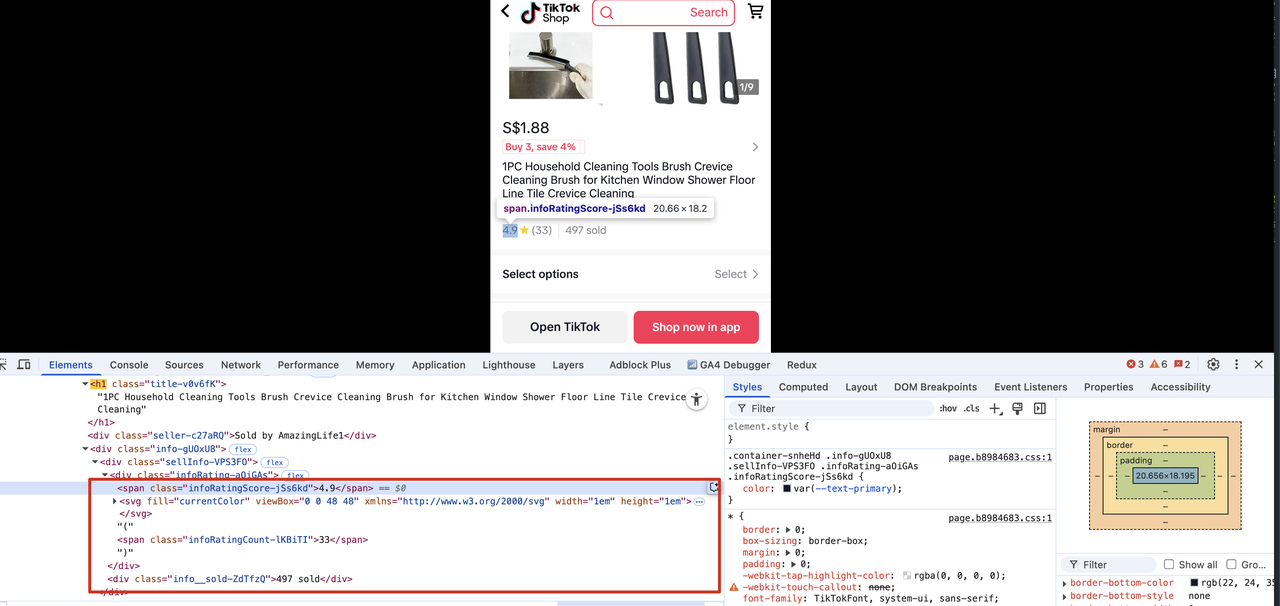Click the paintbrush rendering emulations icon

click(1017, 408)
